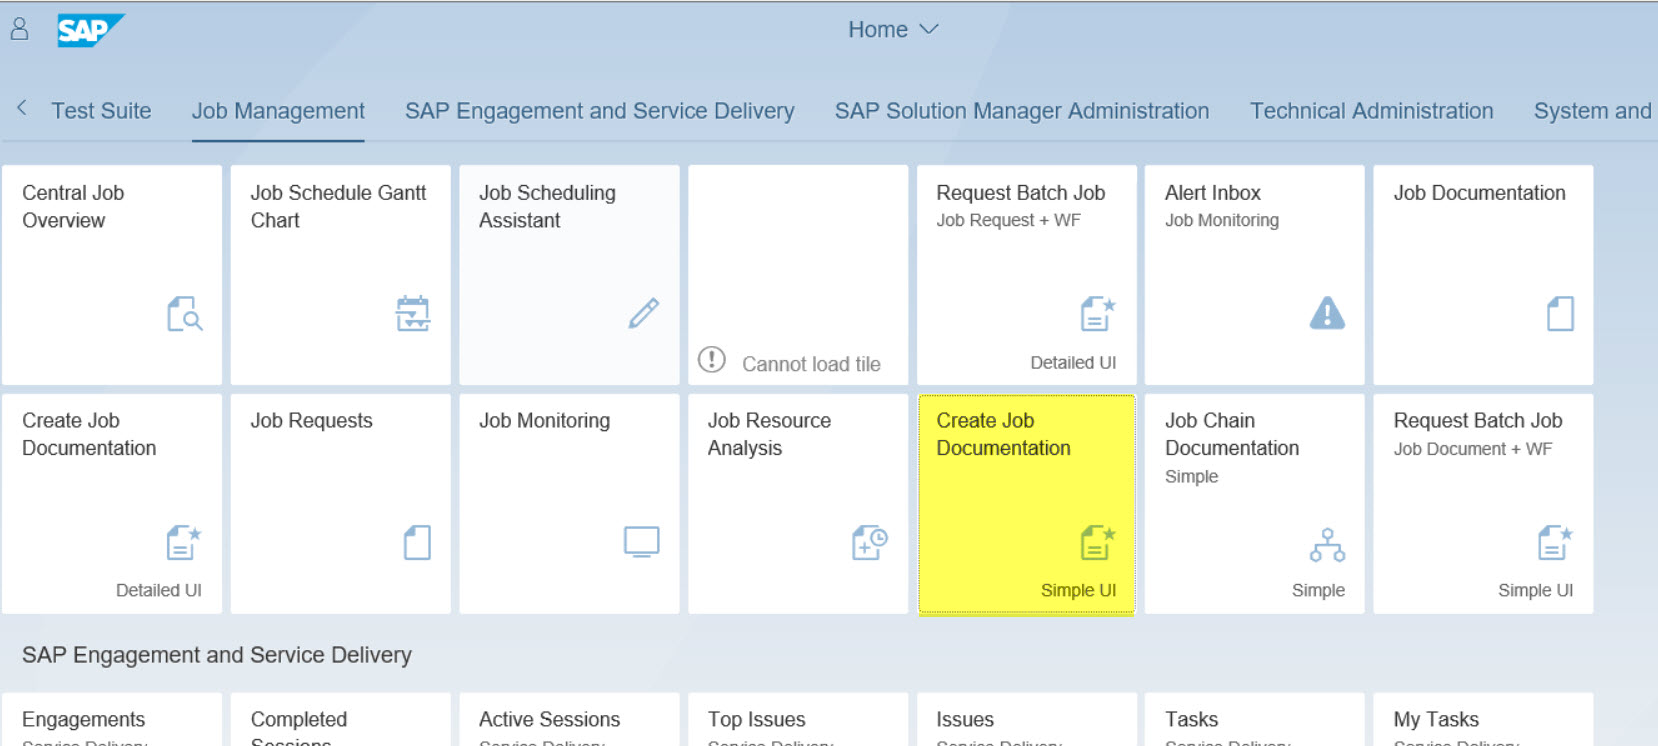Click 'Detailed UI' label on Request Batch Job

tap(1073, 362)
